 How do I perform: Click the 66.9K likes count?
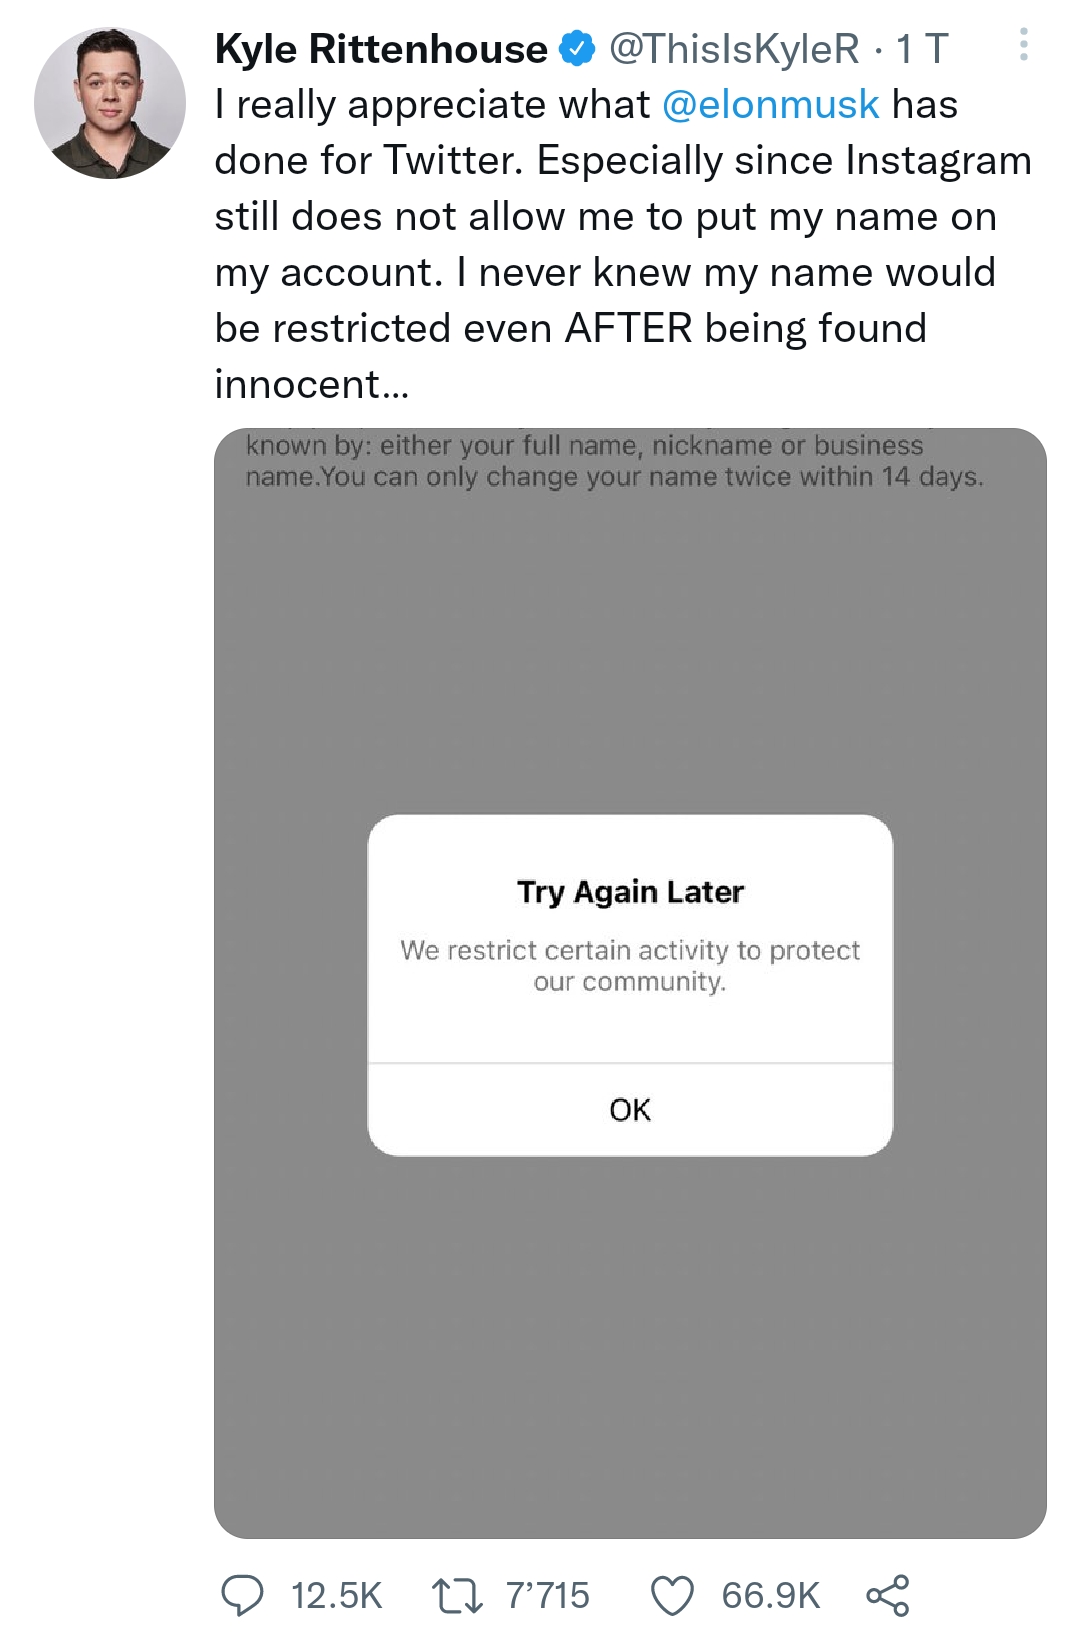(770, 1595)
